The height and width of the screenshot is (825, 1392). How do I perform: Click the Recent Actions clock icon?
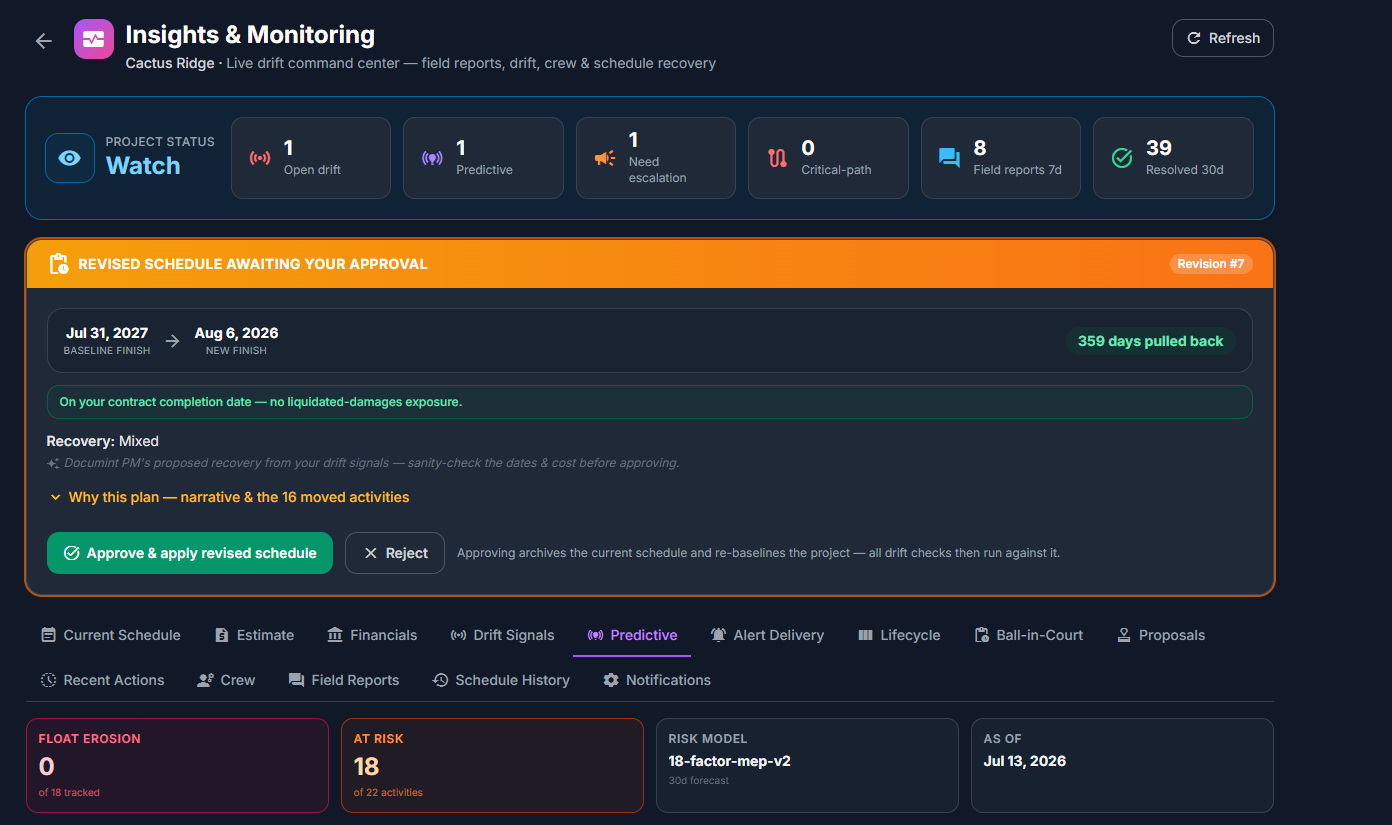[x=48, y=680]
